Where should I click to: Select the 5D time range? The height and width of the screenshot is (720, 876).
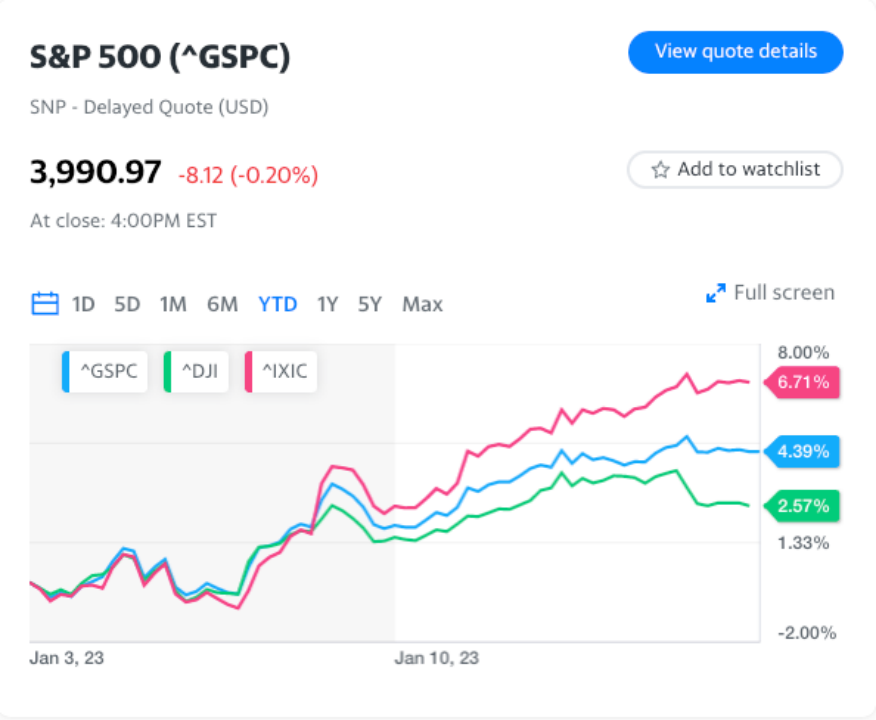click(x=127, y=304)
